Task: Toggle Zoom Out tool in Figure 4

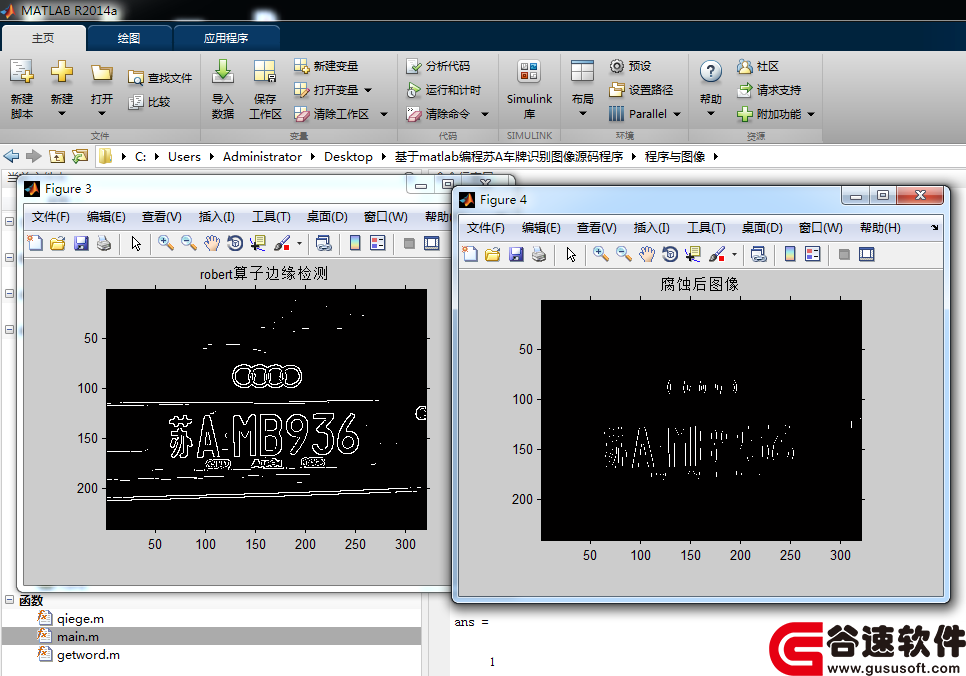Action: click(623, 255)
